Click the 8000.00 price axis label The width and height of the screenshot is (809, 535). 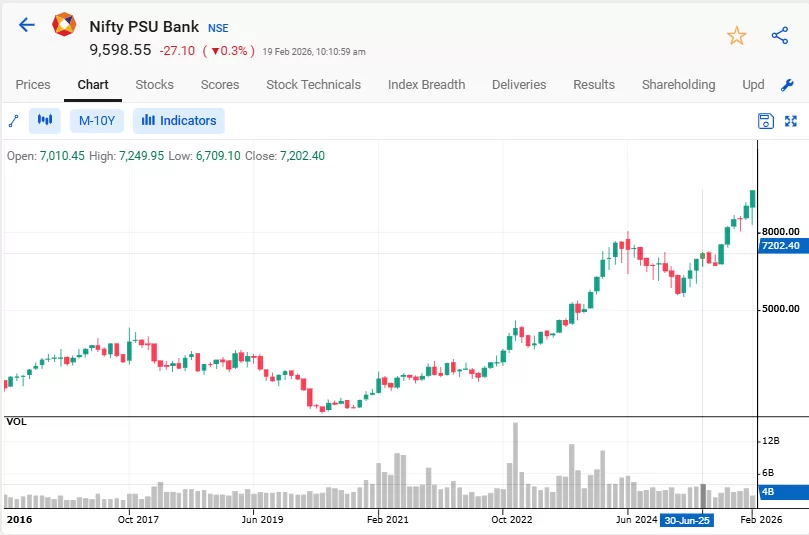pos(781,232)
